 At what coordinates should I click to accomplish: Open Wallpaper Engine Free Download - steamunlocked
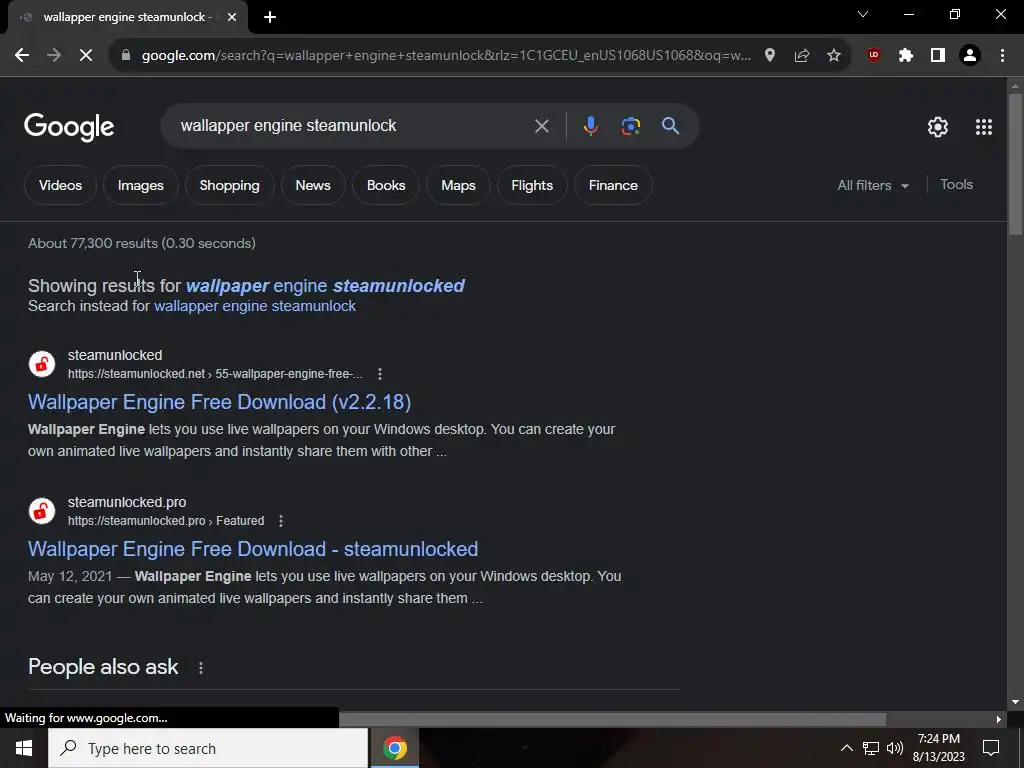tap(253, 549)
